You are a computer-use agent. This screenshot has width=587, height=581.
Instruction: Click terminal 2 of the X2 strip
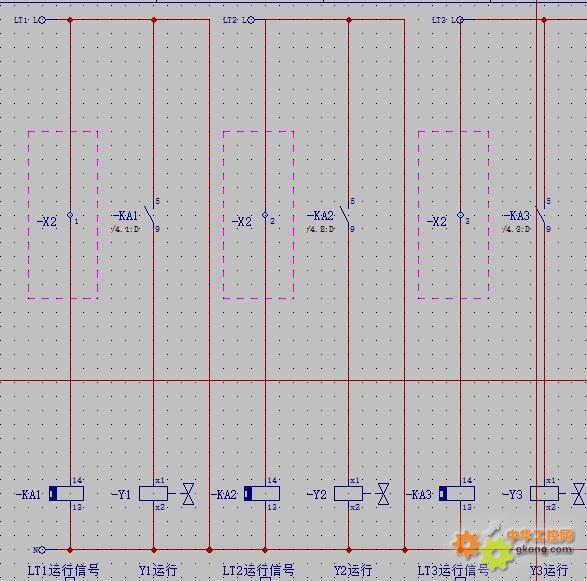tap(265, 215)
